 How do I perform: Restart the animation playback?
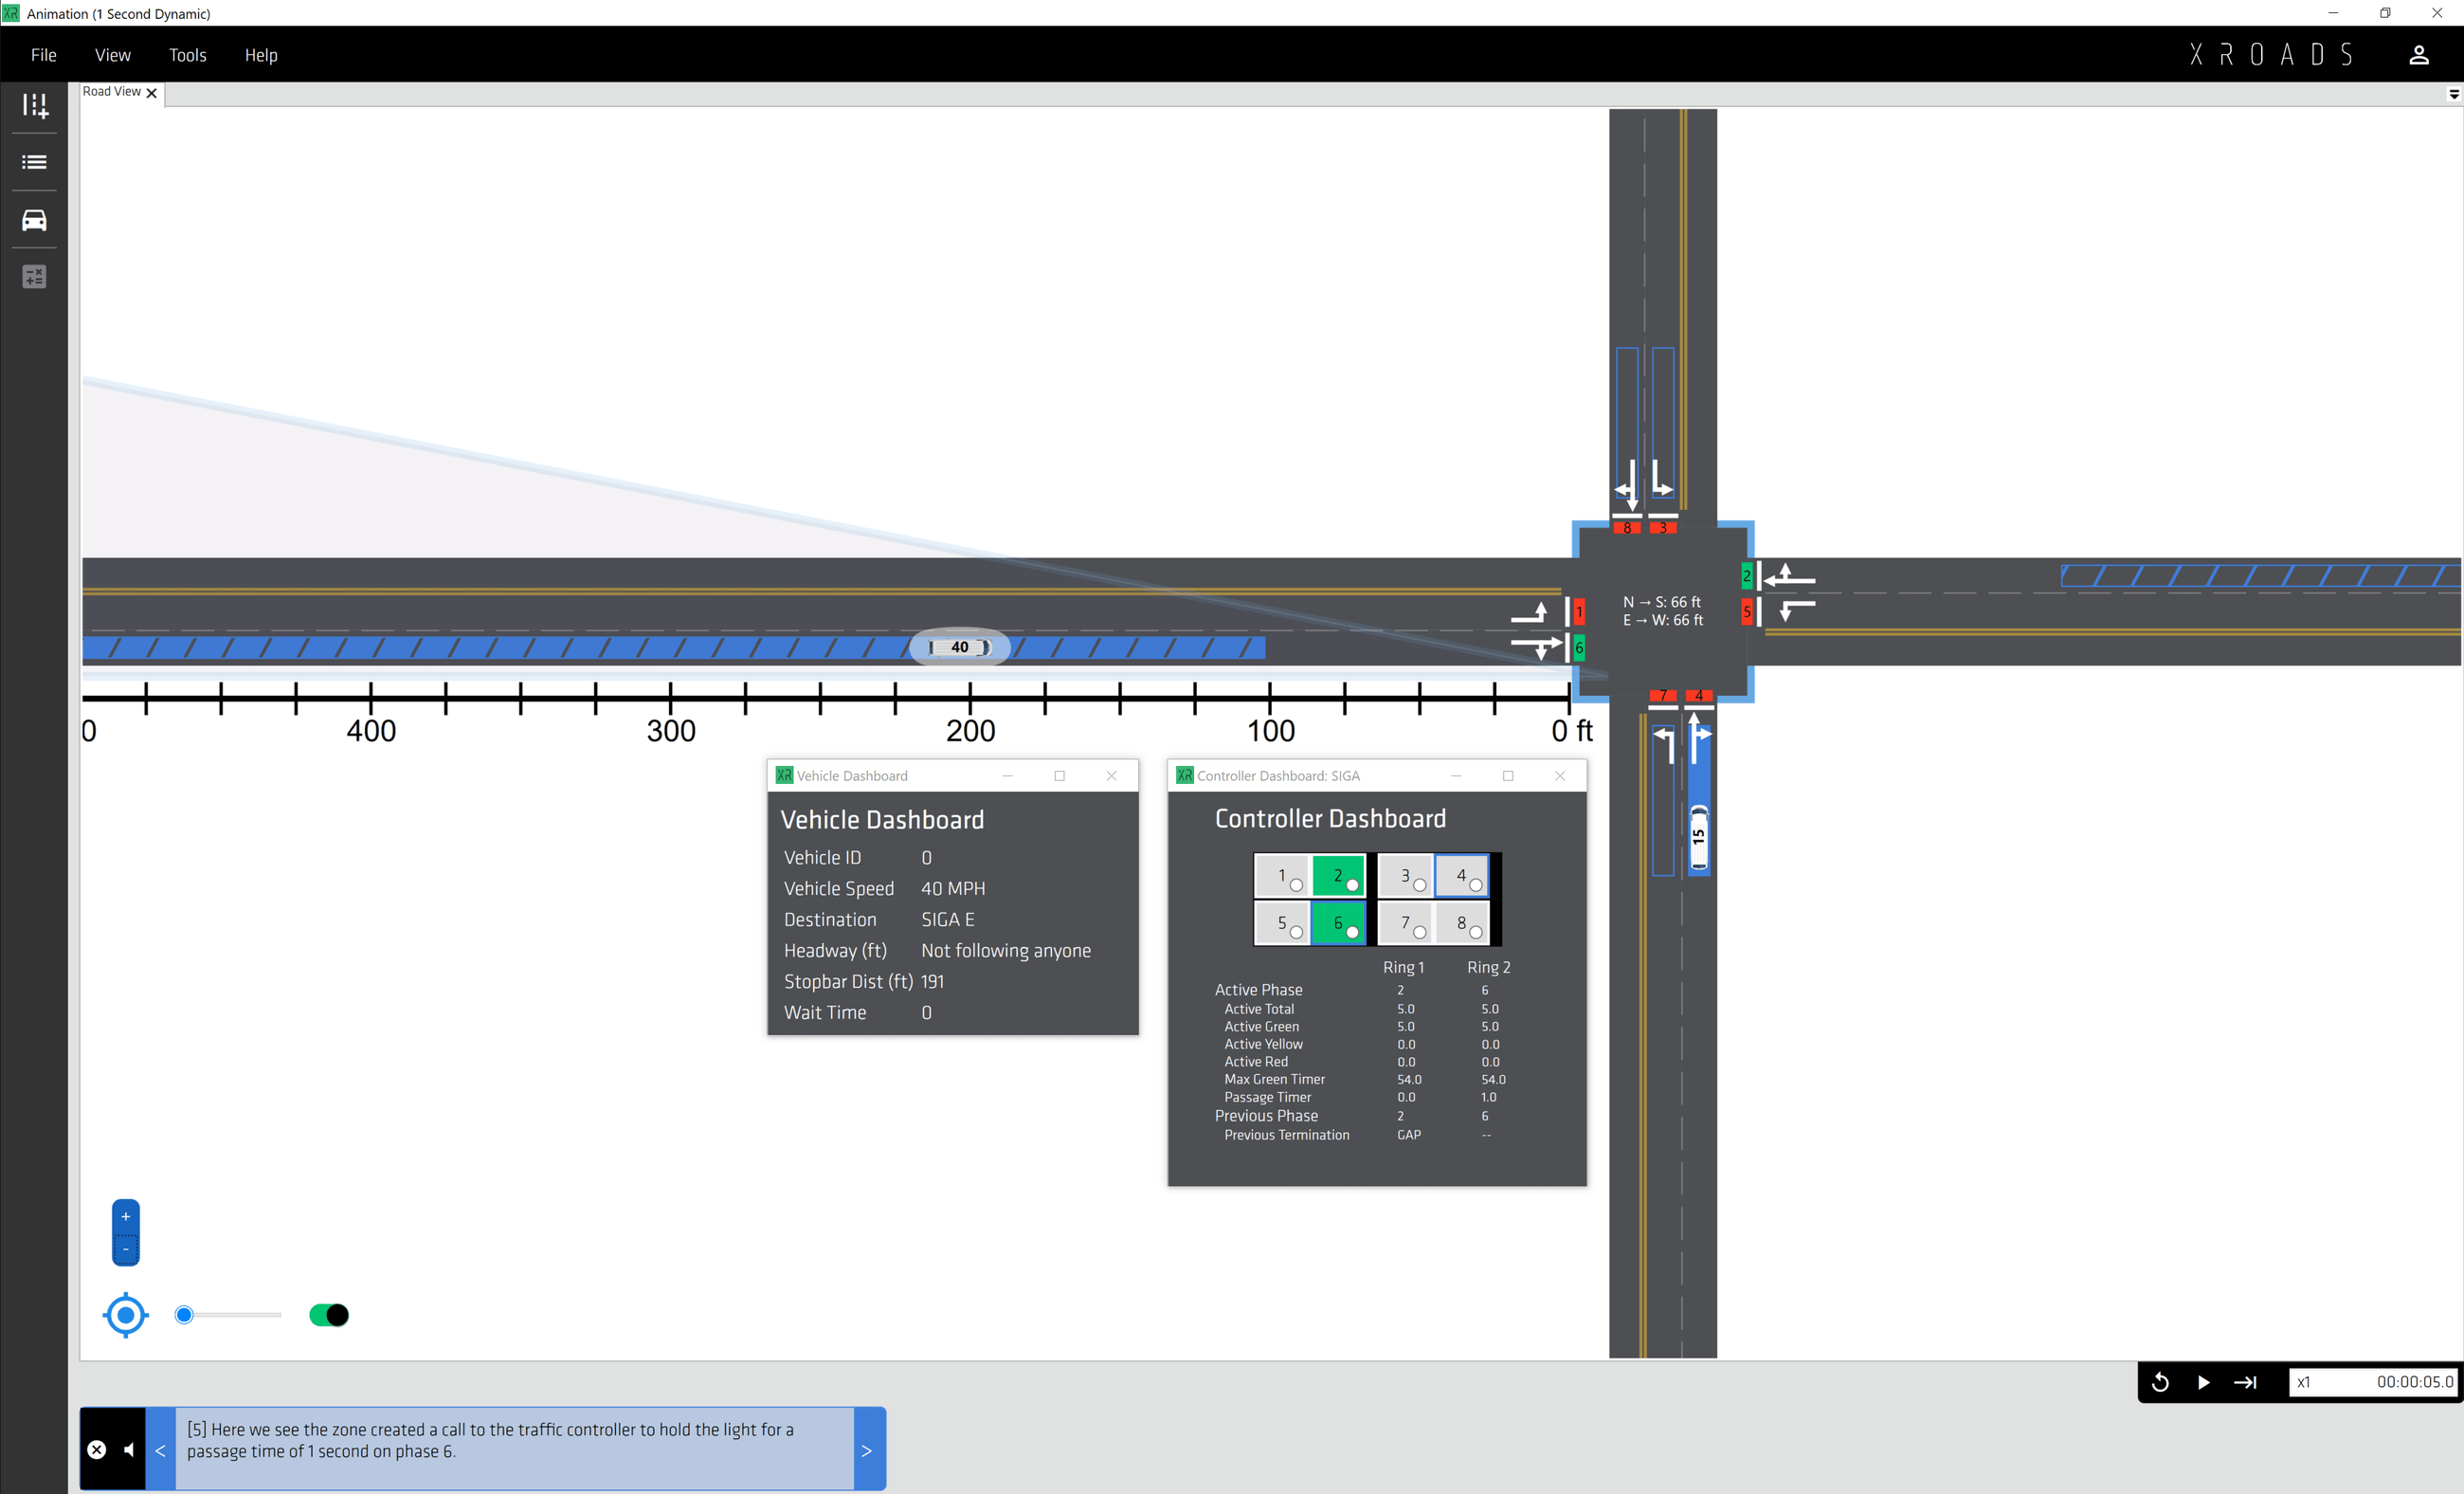(x=2160, y=1382)
